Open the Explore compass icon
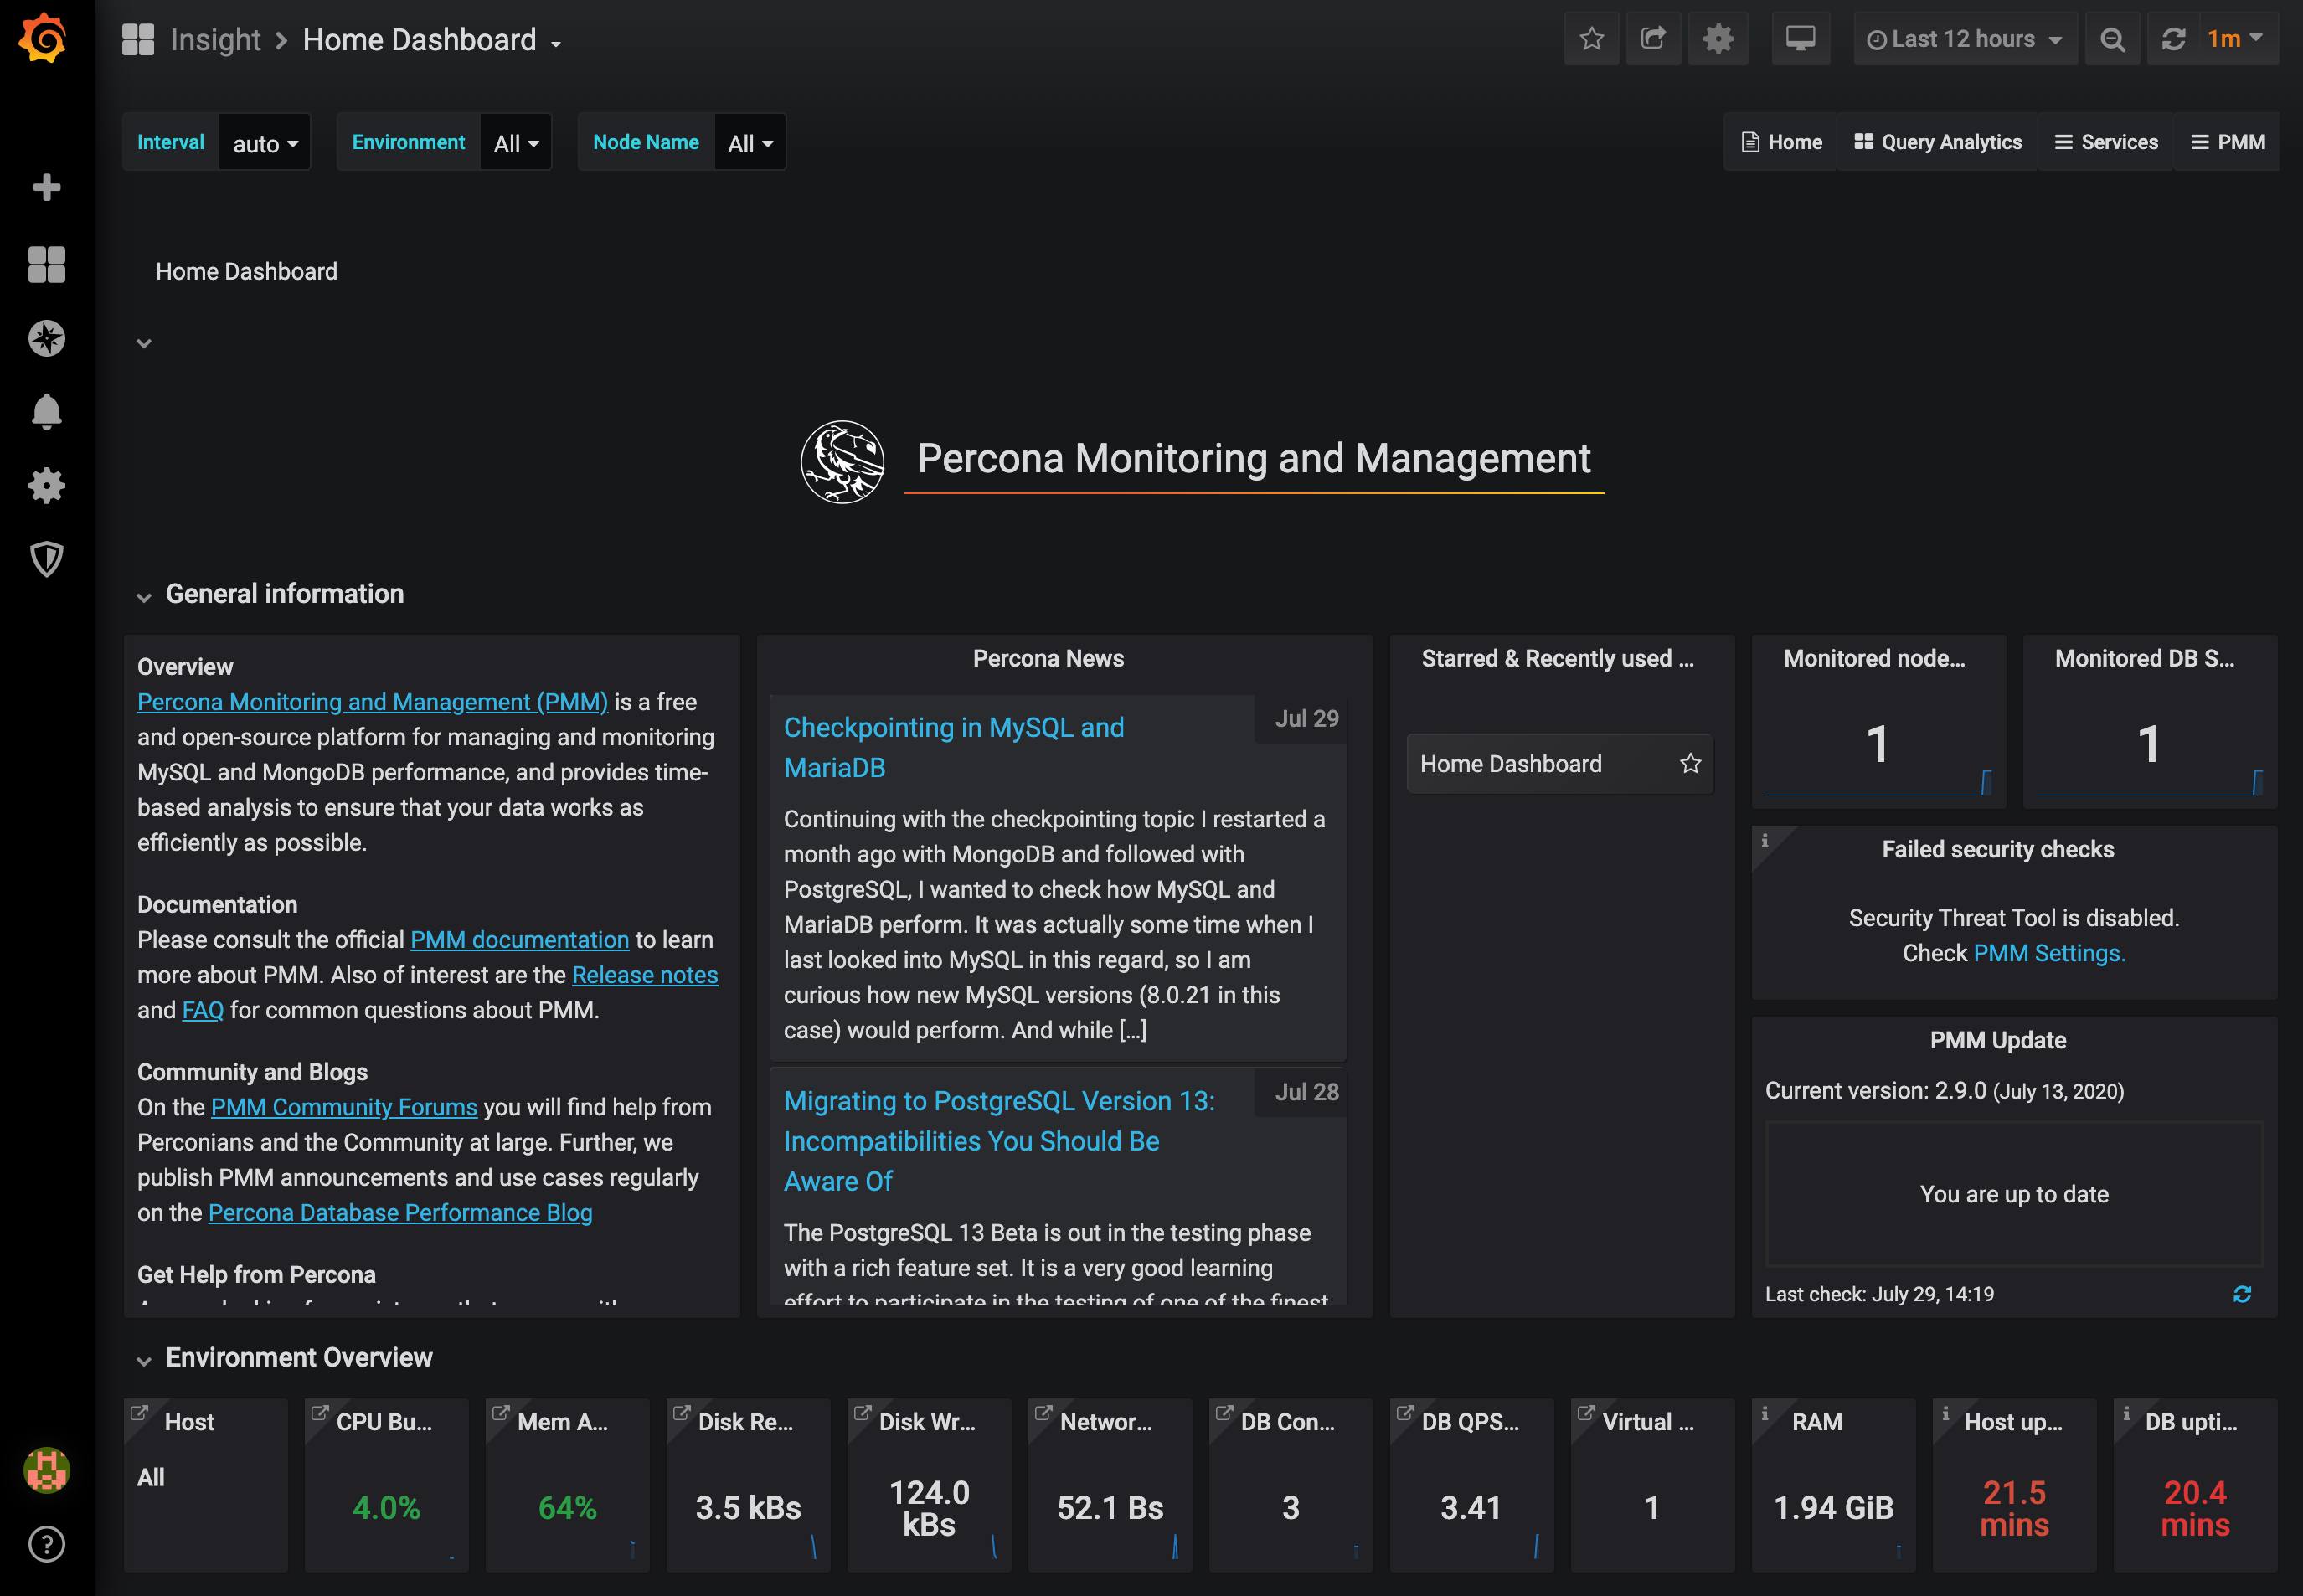Viewport: 2303px width, 1596px height. (46, 338)
